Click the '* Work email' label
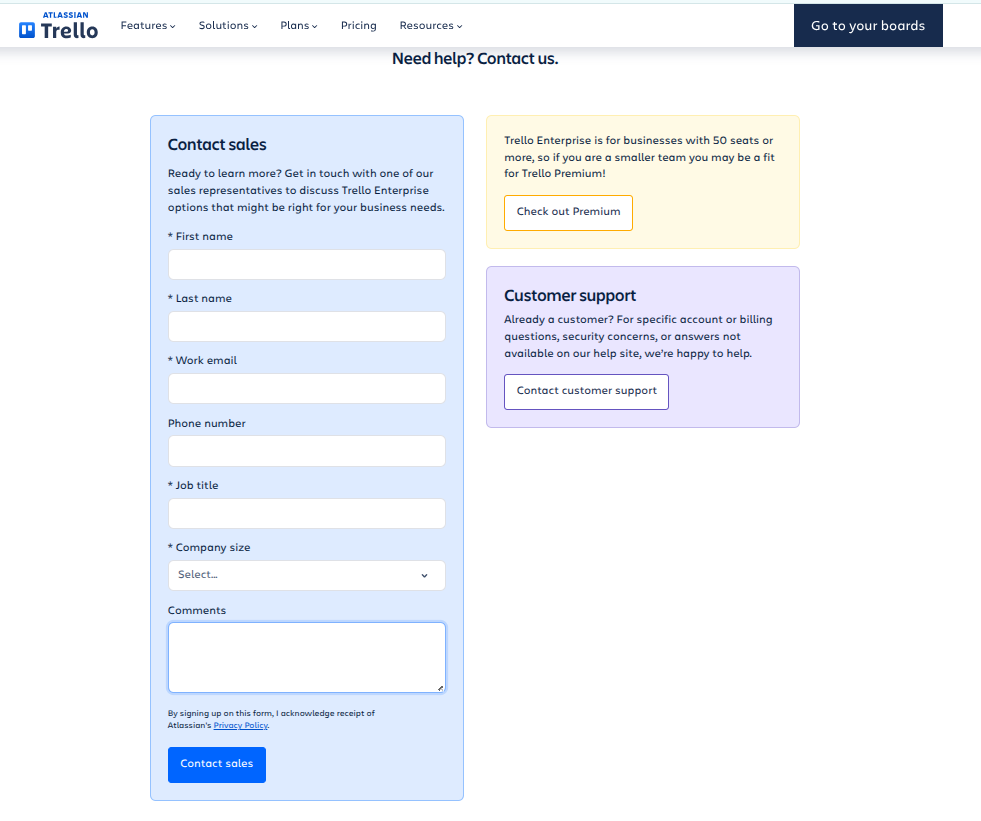The height and width of the screenshot is (821, 981). (x=202, y=360)
